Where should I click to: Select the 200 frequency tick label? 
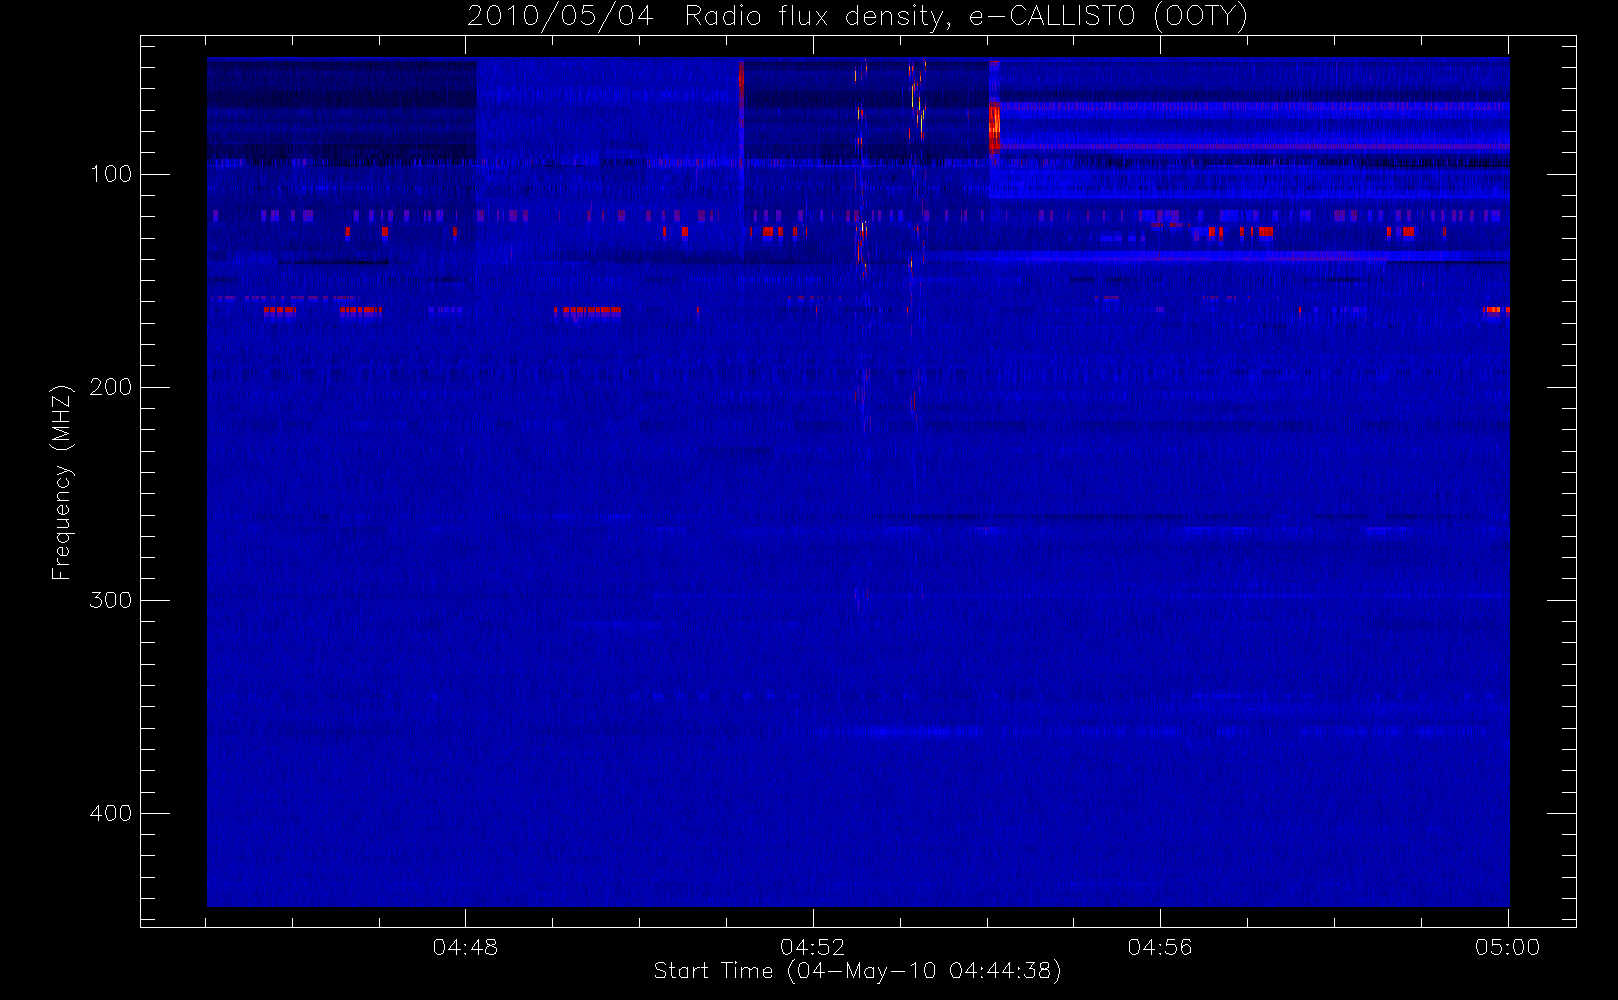pos(110,387)
